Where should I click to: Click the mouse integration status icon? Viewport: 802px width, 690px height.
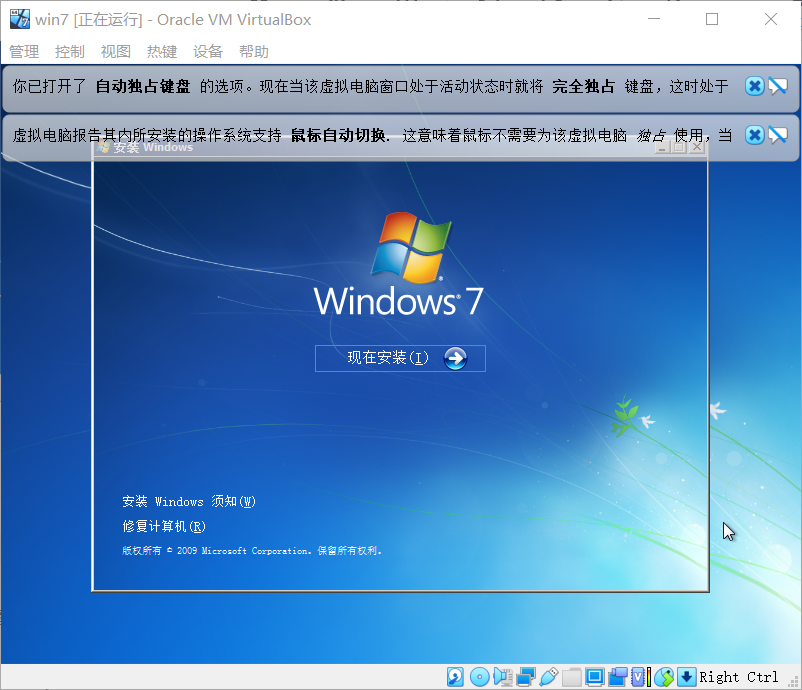663,677
